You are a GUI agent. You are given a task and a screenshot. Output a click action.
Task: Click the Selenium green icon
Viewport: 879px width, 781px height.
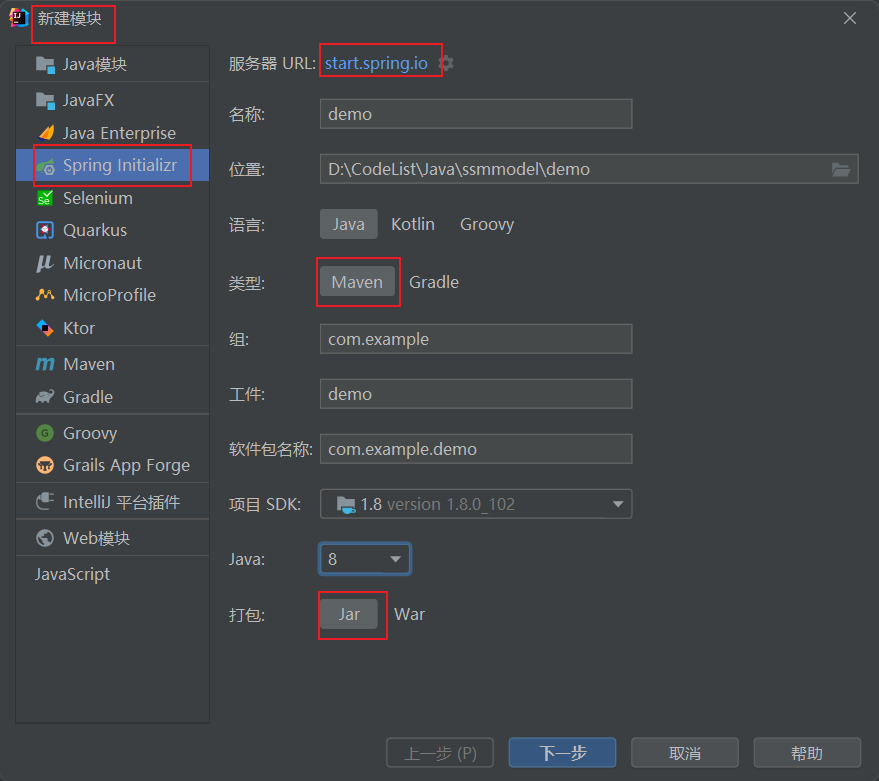45,198
